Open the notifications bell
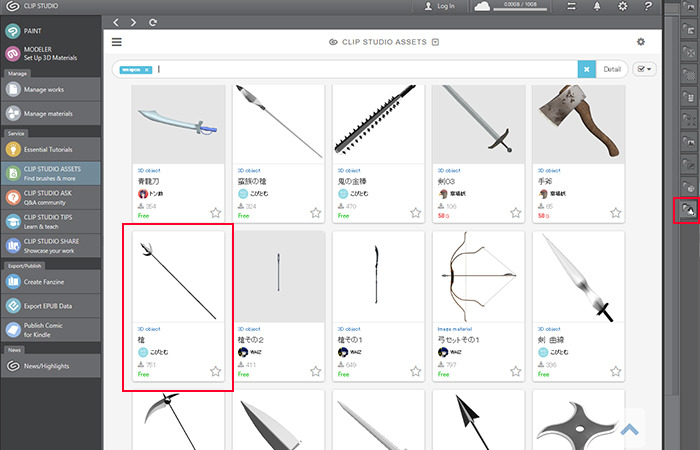This screenshot has height=450, width=700. 597,6
